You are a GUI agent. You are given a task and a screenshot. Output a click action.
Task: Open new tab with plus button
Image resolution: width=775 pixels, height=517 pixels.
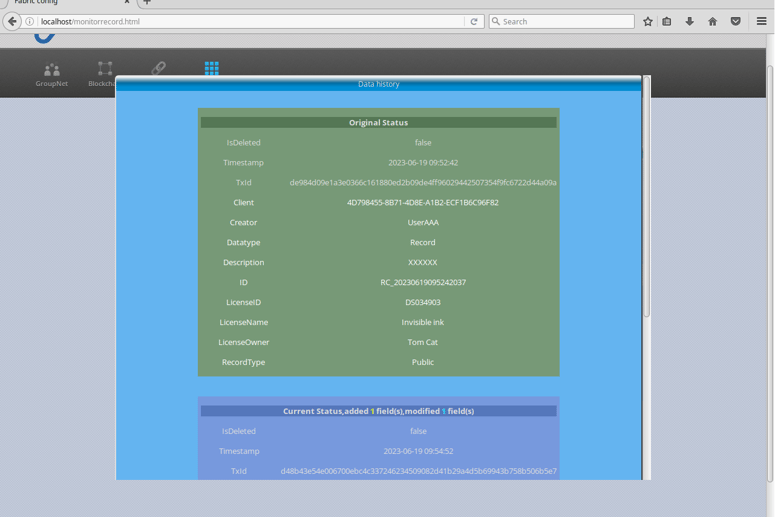click(147, 2)
